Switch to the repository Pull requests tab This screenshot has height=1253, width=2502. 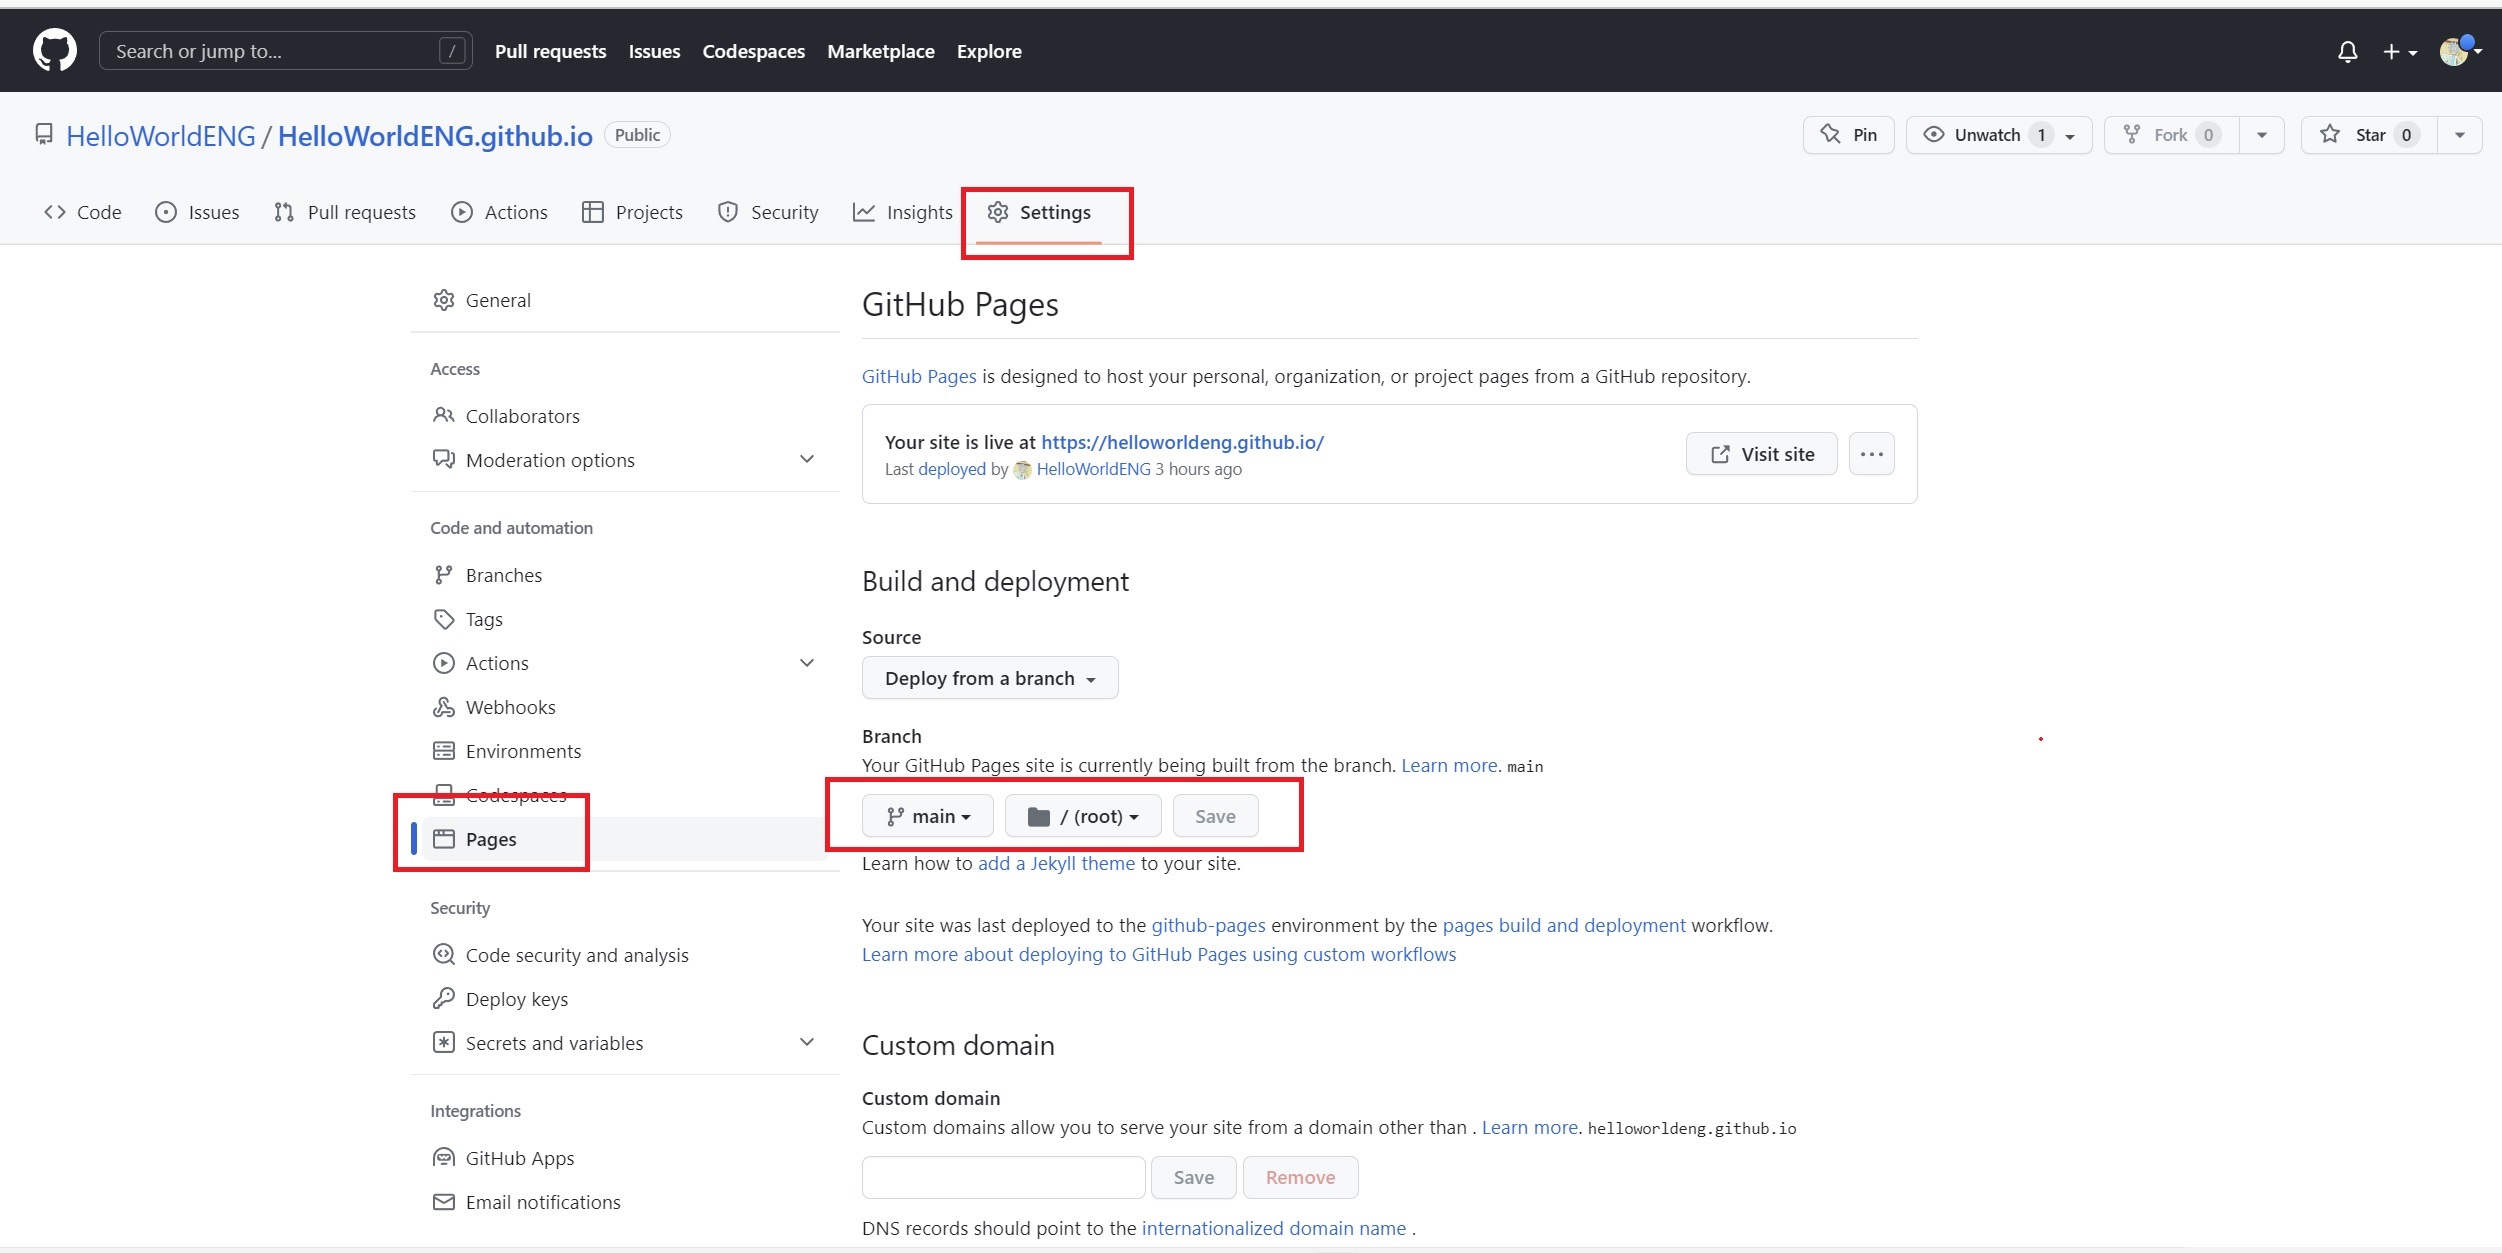345,212
